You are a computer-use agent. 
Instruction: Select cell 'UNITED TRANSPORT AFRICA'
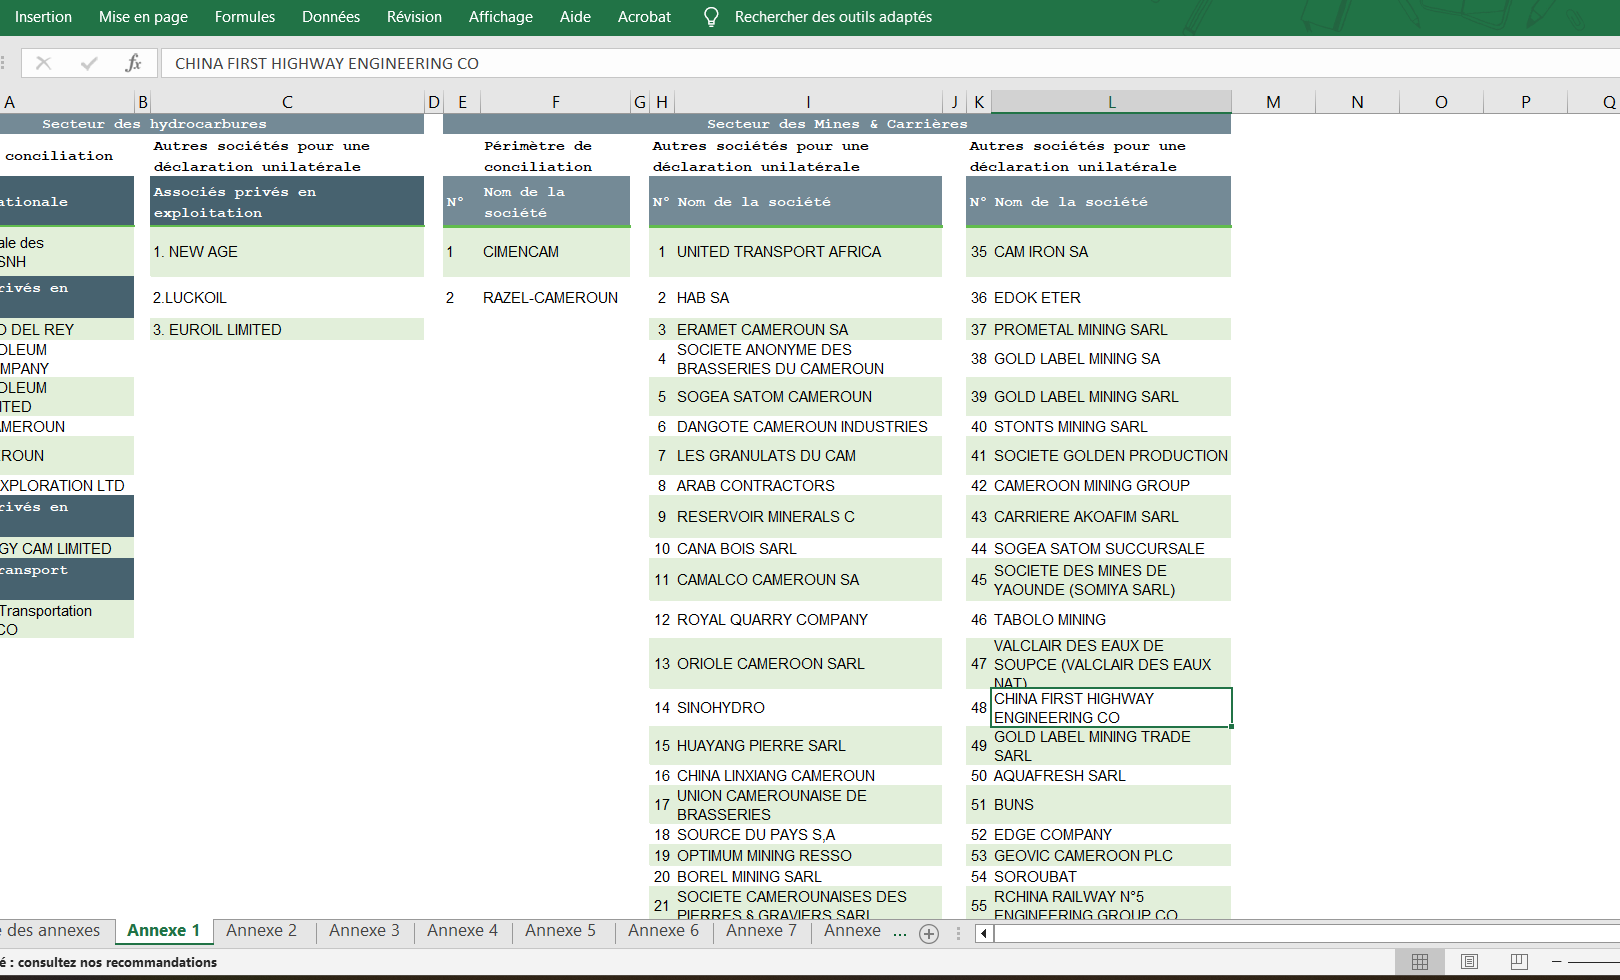[808, 252]
